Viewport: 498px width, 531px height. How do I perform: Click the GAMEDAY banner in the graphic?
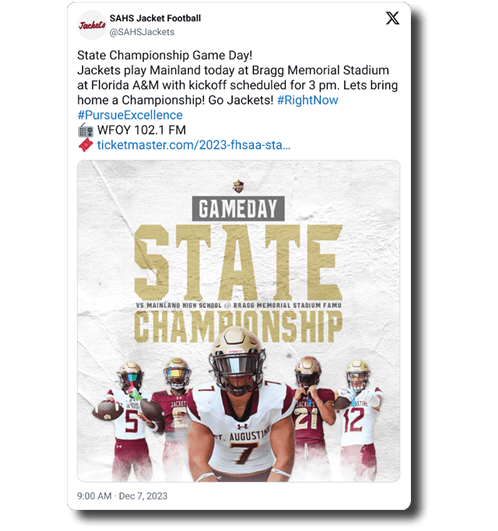coord(238,209)
